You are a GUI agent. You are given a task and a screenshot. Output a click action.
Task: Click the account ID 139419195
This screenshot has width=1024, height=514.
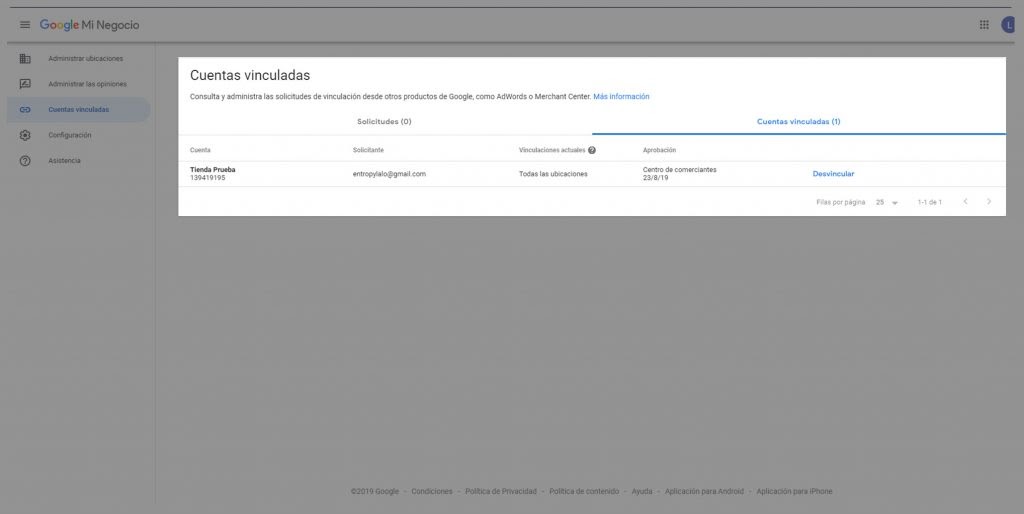[x=208, y=178]
